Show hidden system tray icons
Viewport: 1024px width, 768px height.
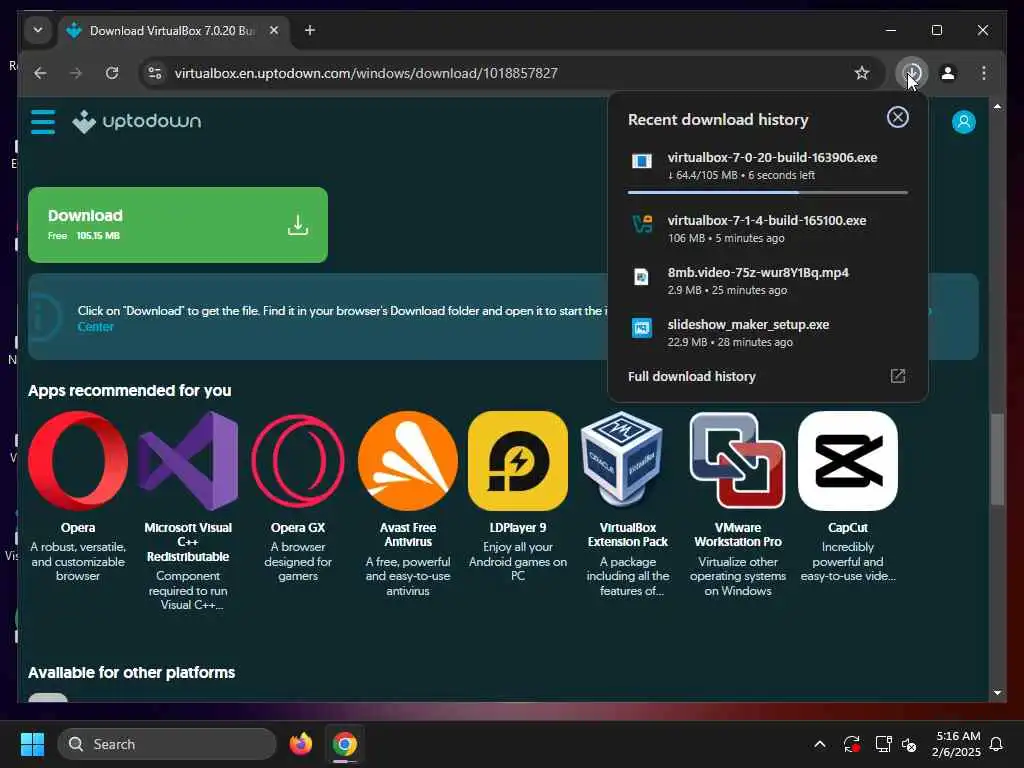tap(820, 744)
